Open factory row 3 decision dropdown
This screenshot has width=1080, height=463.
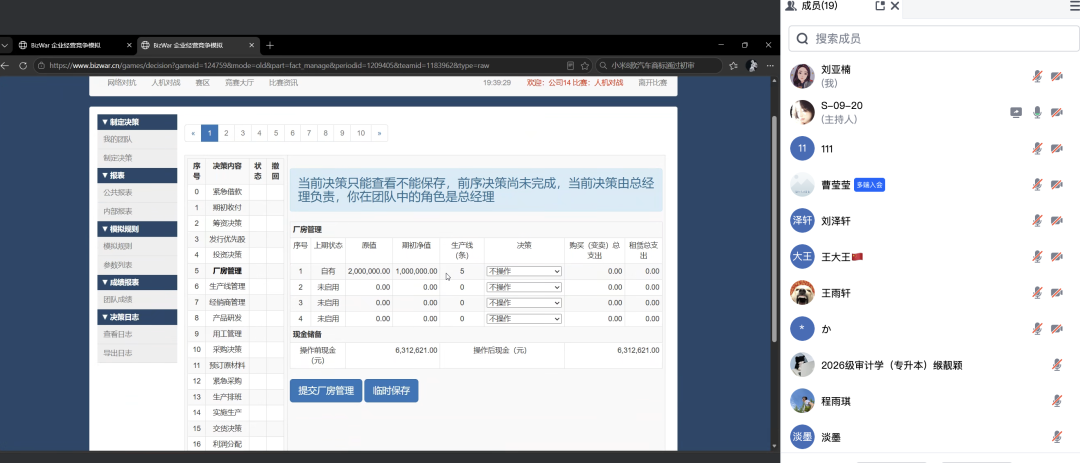click(x=524, y=302)
